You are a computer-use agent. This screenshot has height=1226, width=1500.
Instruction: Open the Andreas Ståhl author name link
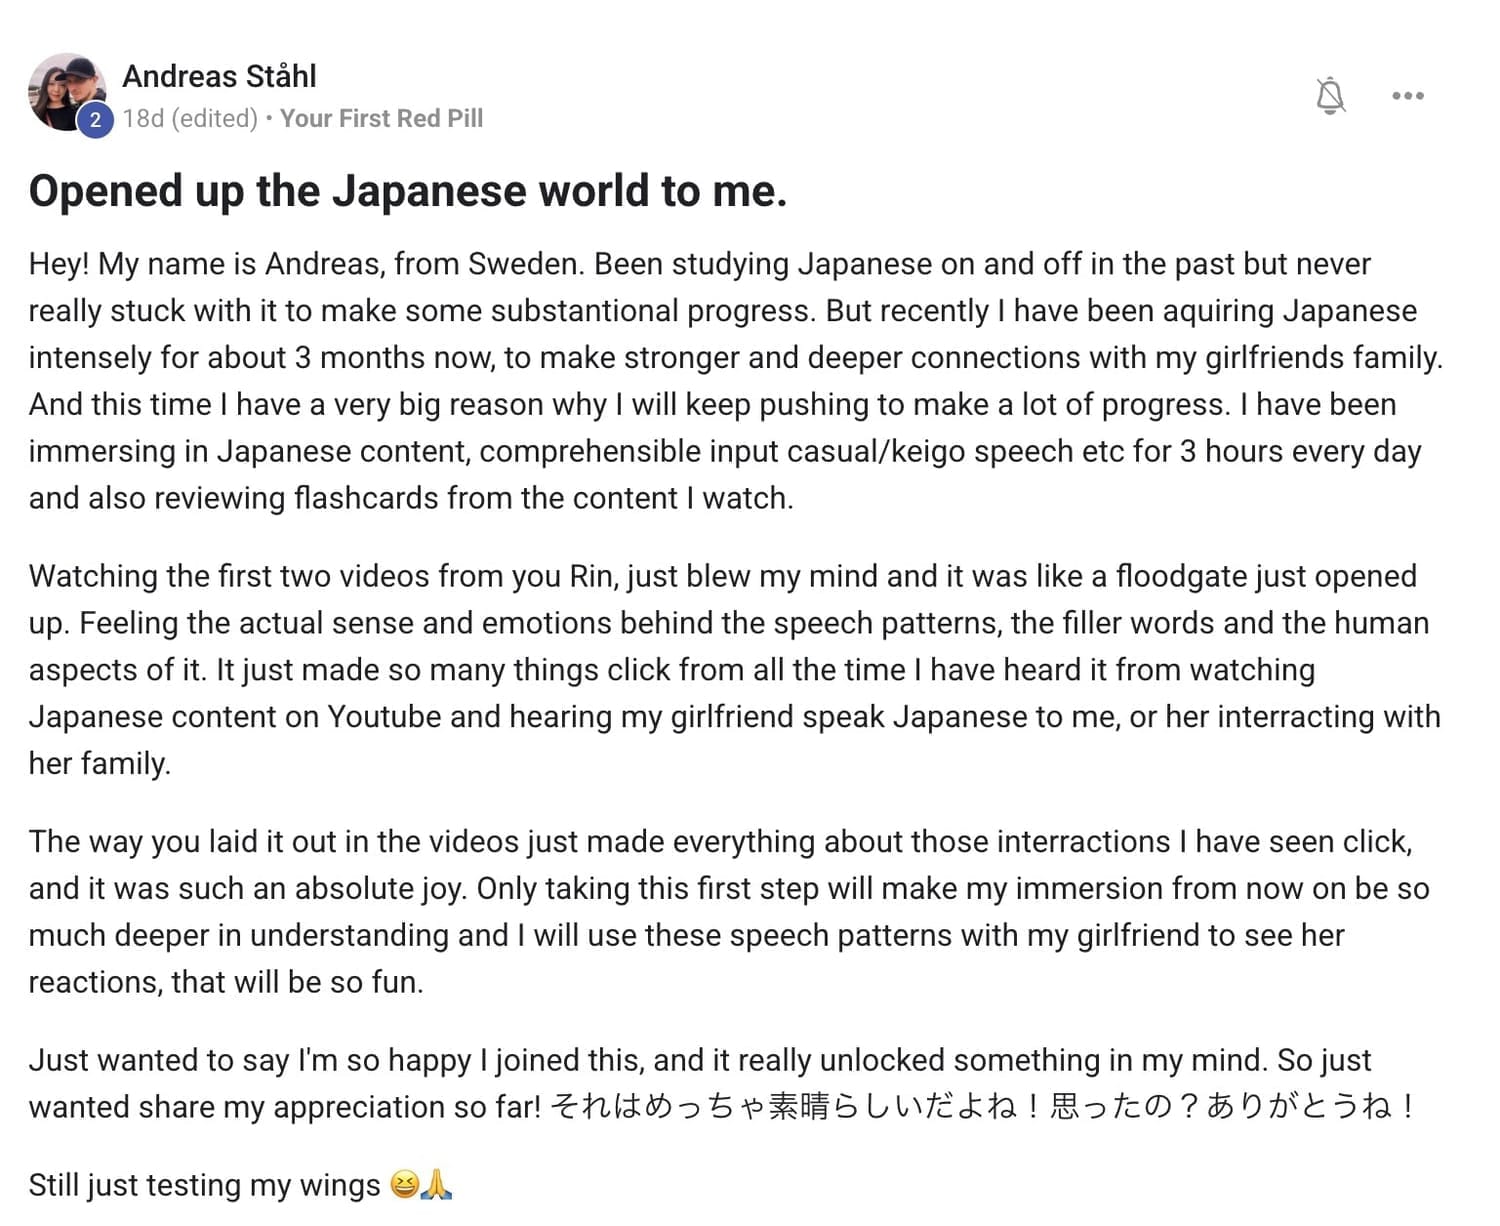tap(219, 76)
